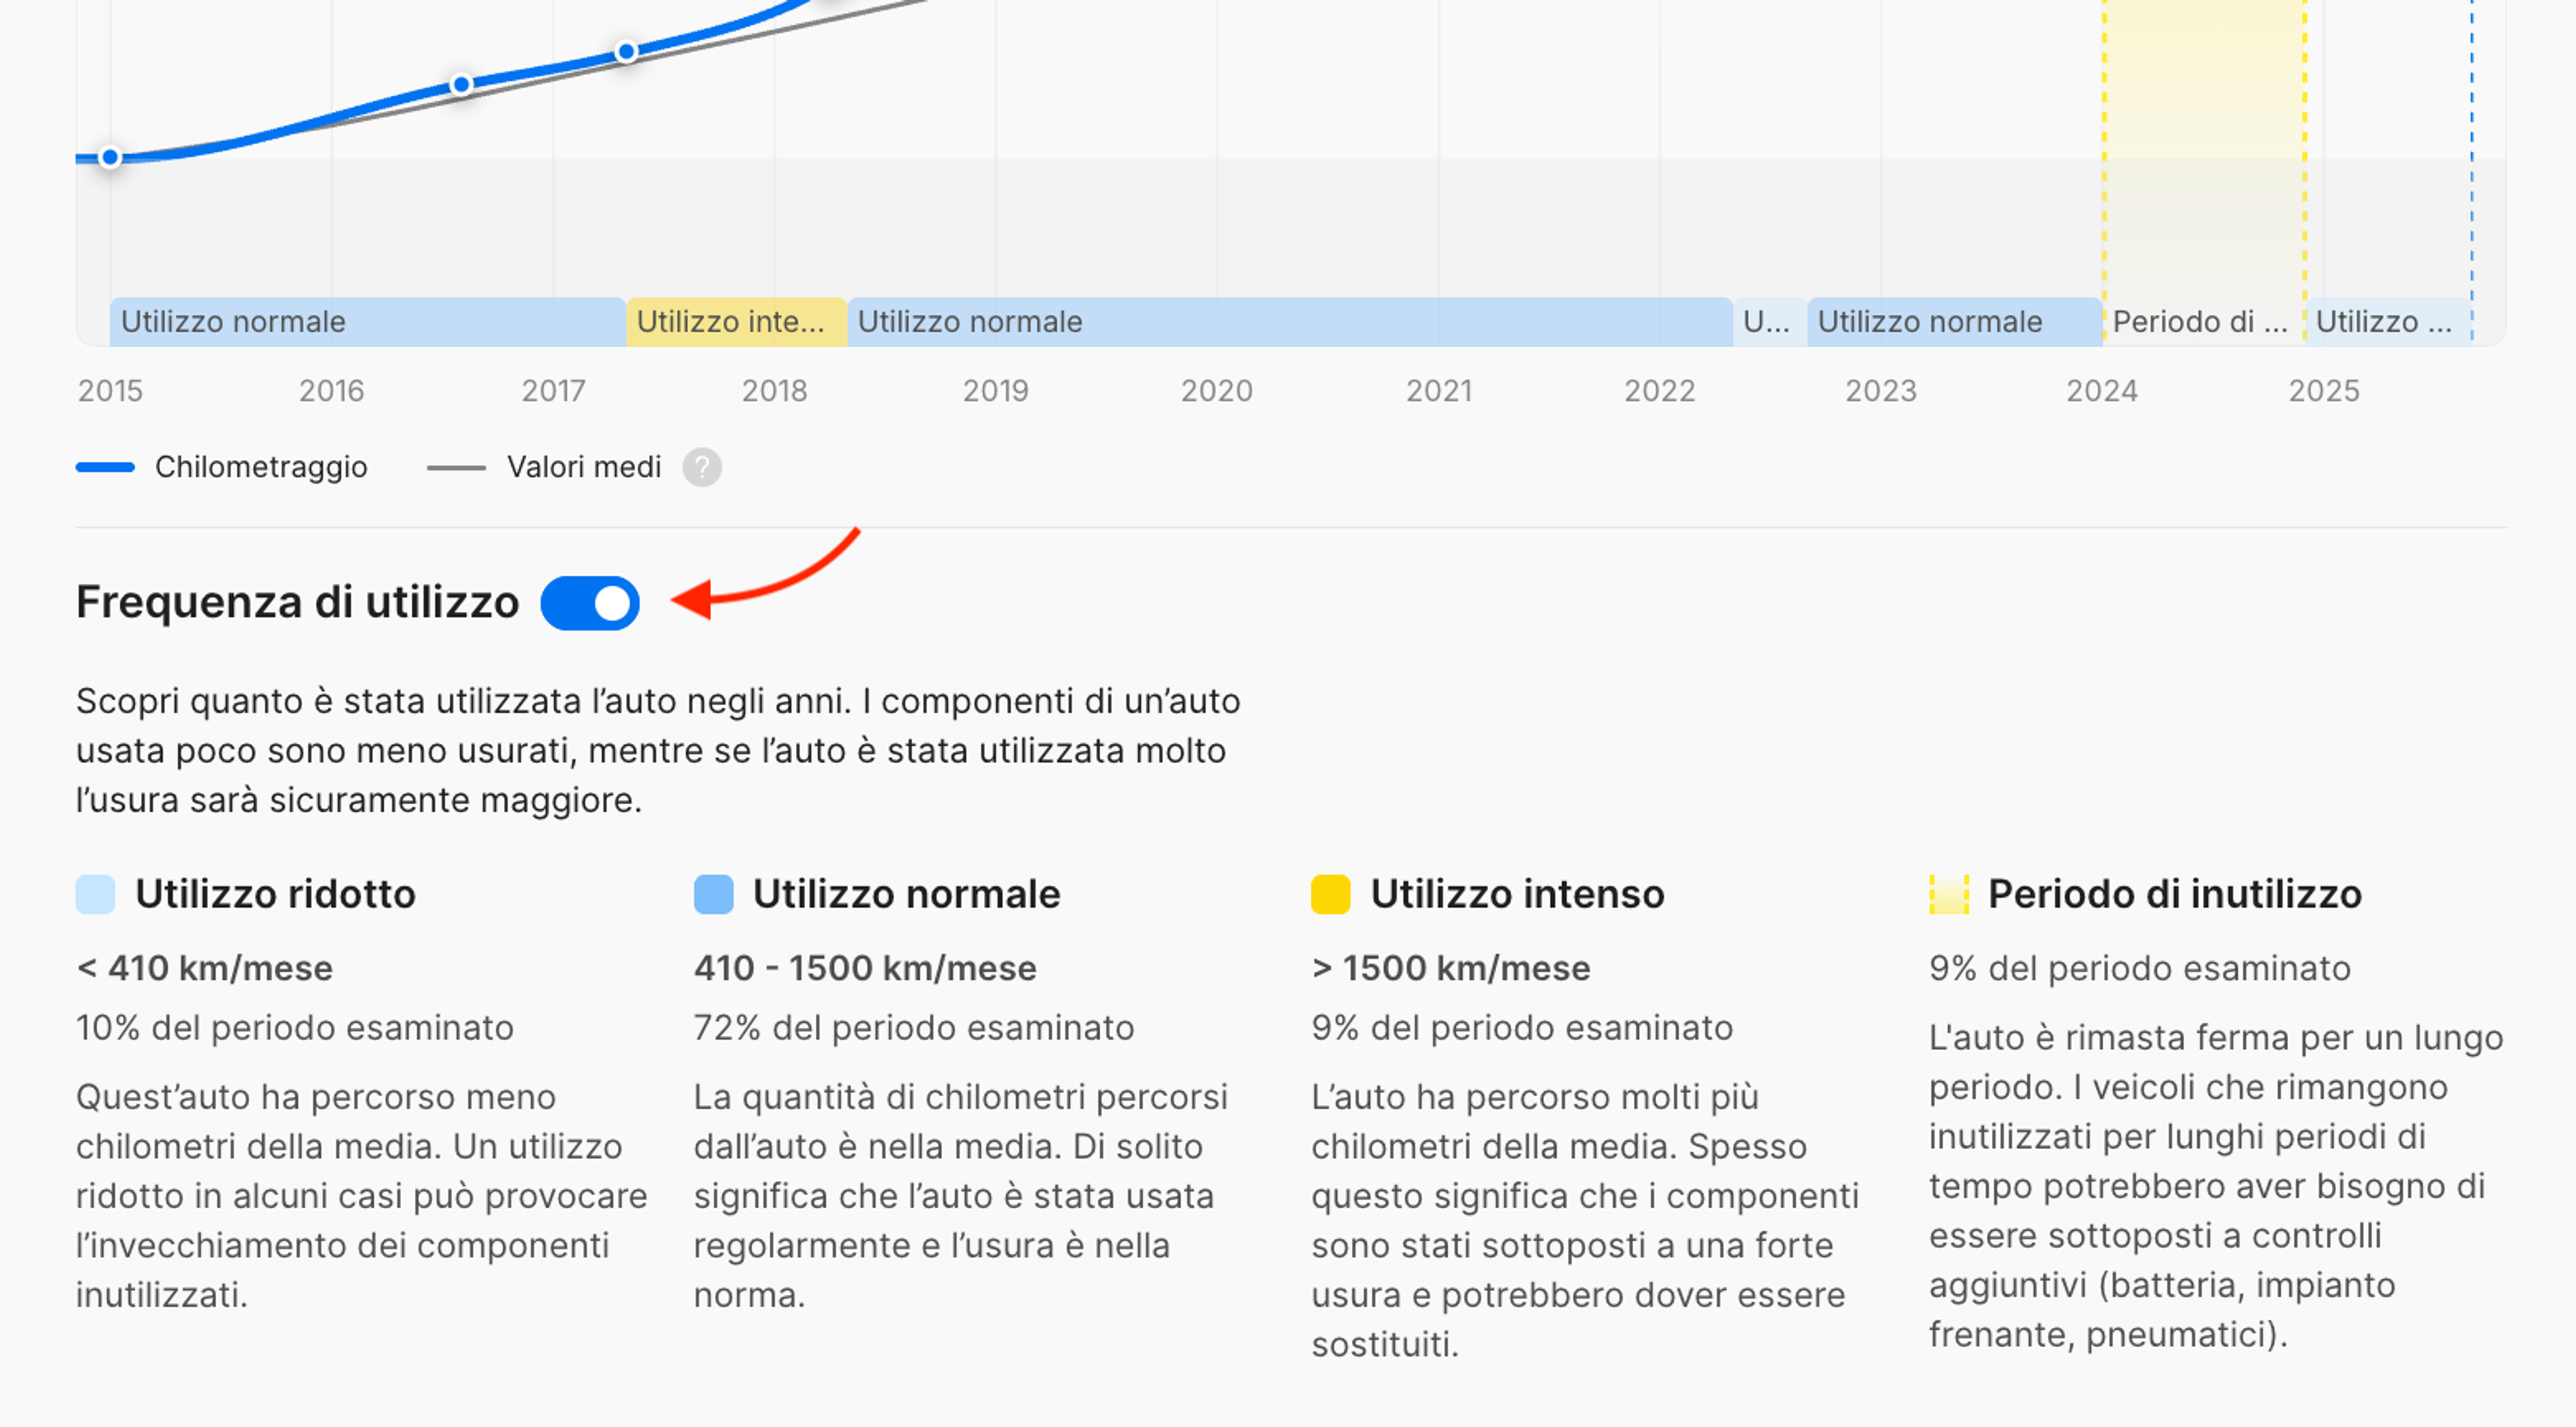
Task: Click '10% del periodo esaminato' text
Action: tap(295, 1028)
